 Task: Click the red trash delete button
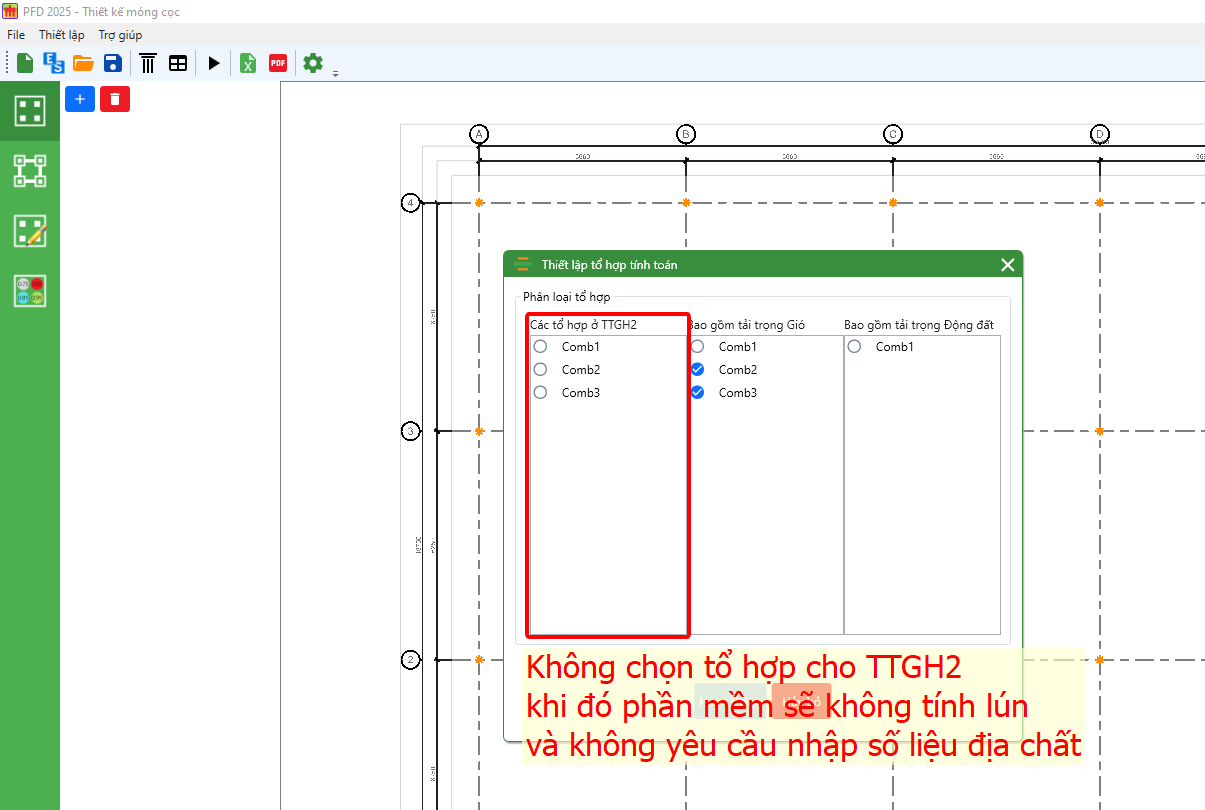[x=115, y=99]
